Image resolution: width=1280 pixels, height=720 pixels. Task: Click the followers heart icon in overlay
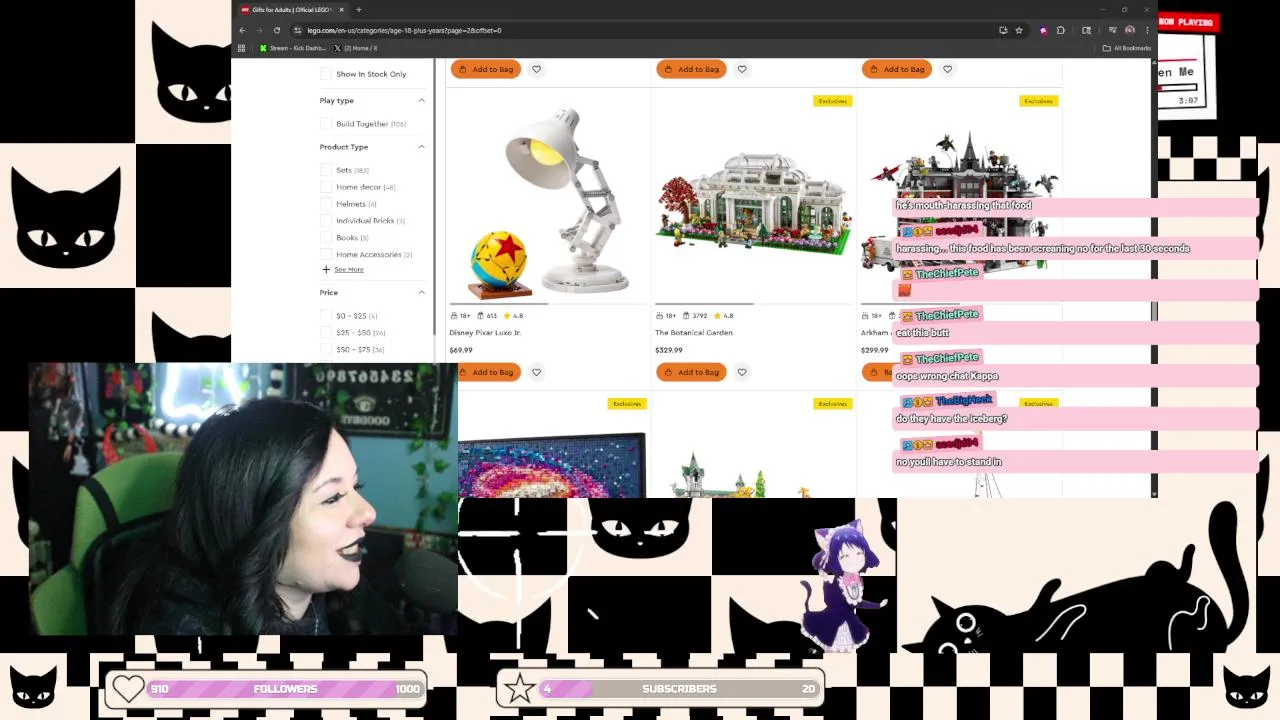click(x=128, y=688)
